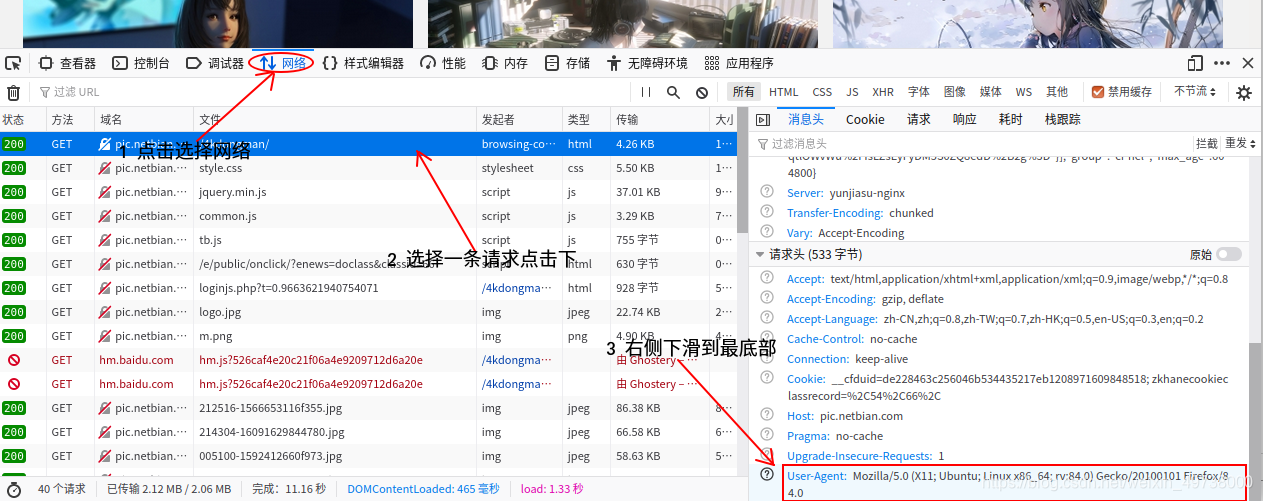This screenshot has height=501, width=1263.
Task: Click help icon beside User-Agent header
Action: tap(767, 475)
